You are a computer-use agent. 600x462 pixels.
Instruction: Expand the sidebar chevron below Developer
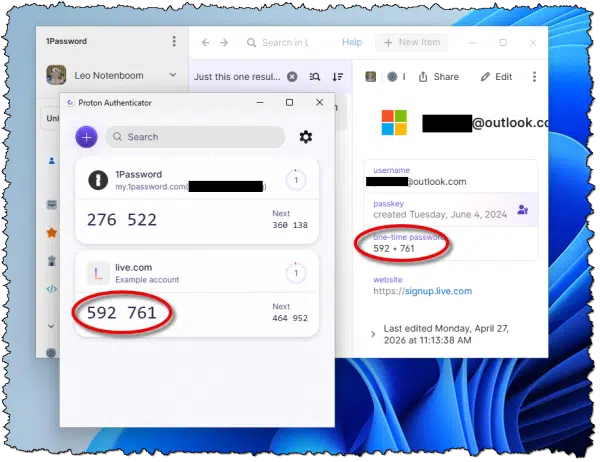tap(52, 326)
